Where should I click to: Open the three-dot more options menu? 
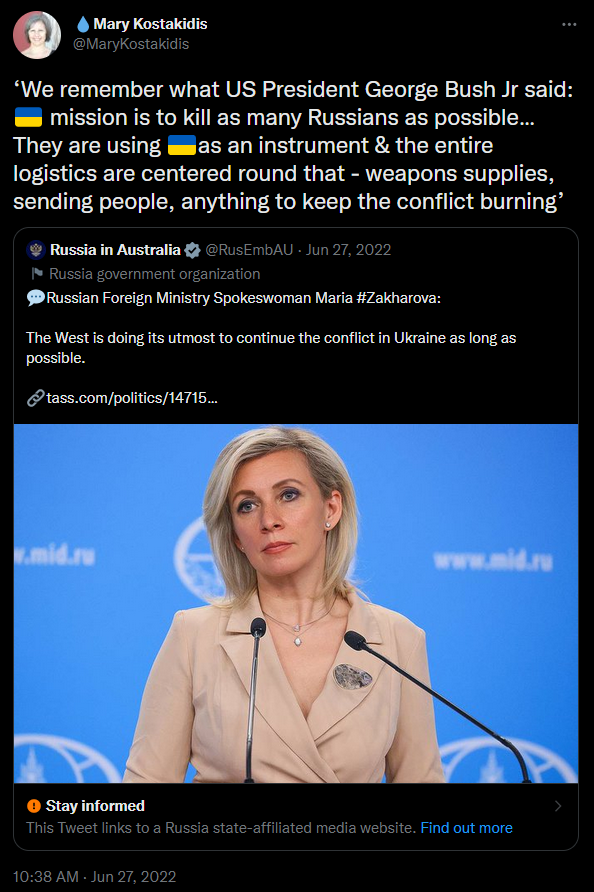(x=569, y=24)
